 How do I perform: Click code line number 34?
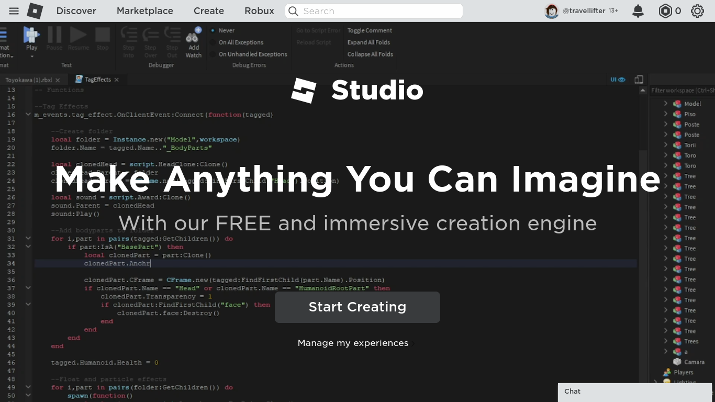click(x=11, y=263)
